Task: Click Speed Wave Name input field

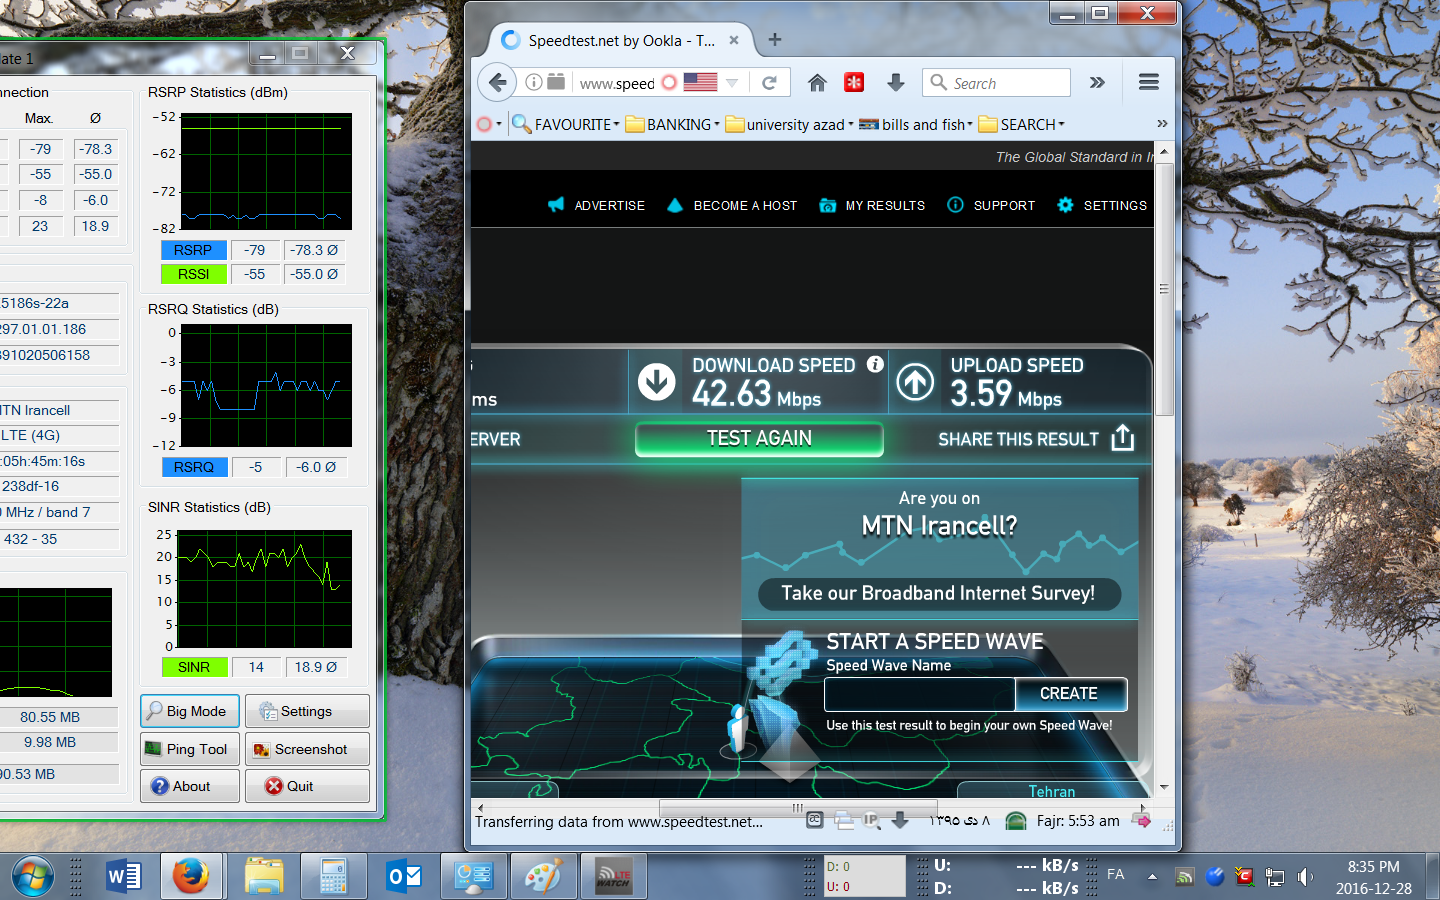Action: [919, 694]
